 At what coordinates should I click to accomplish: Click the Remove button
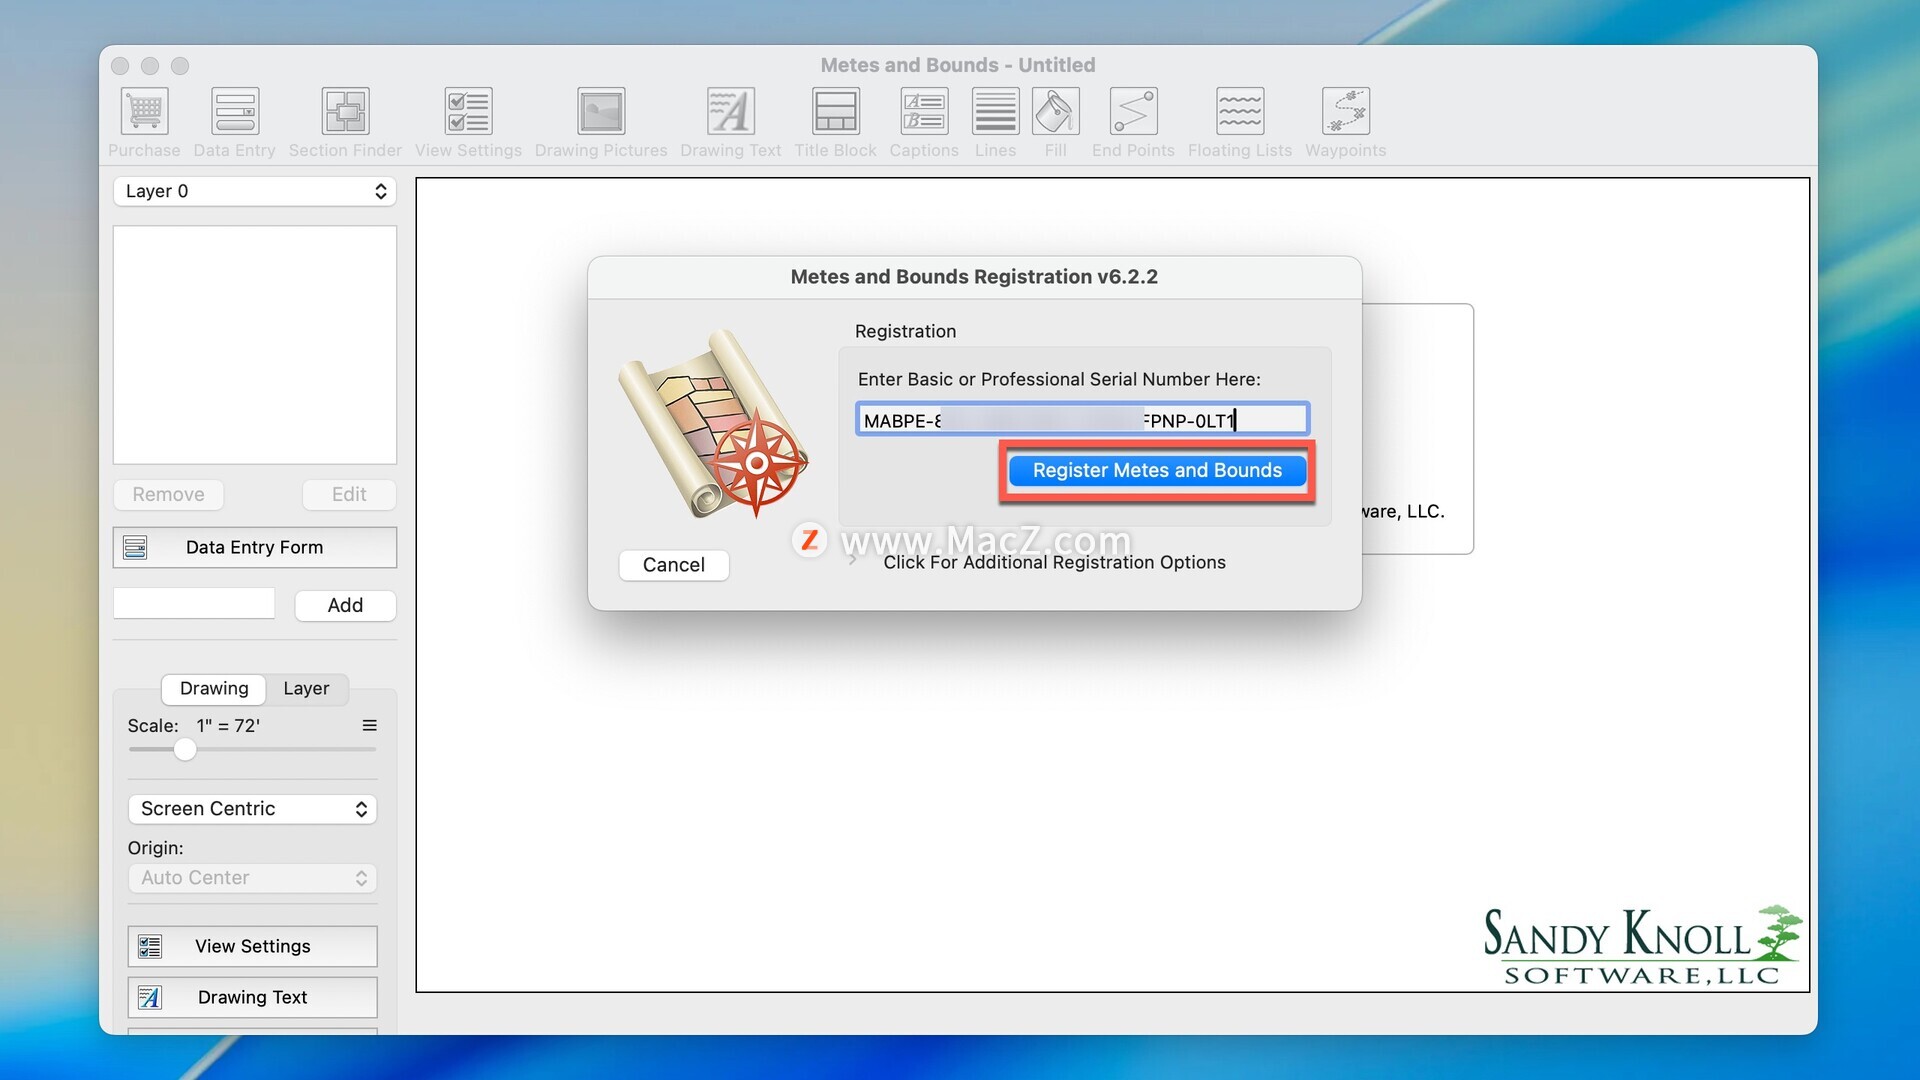point(168,494)
